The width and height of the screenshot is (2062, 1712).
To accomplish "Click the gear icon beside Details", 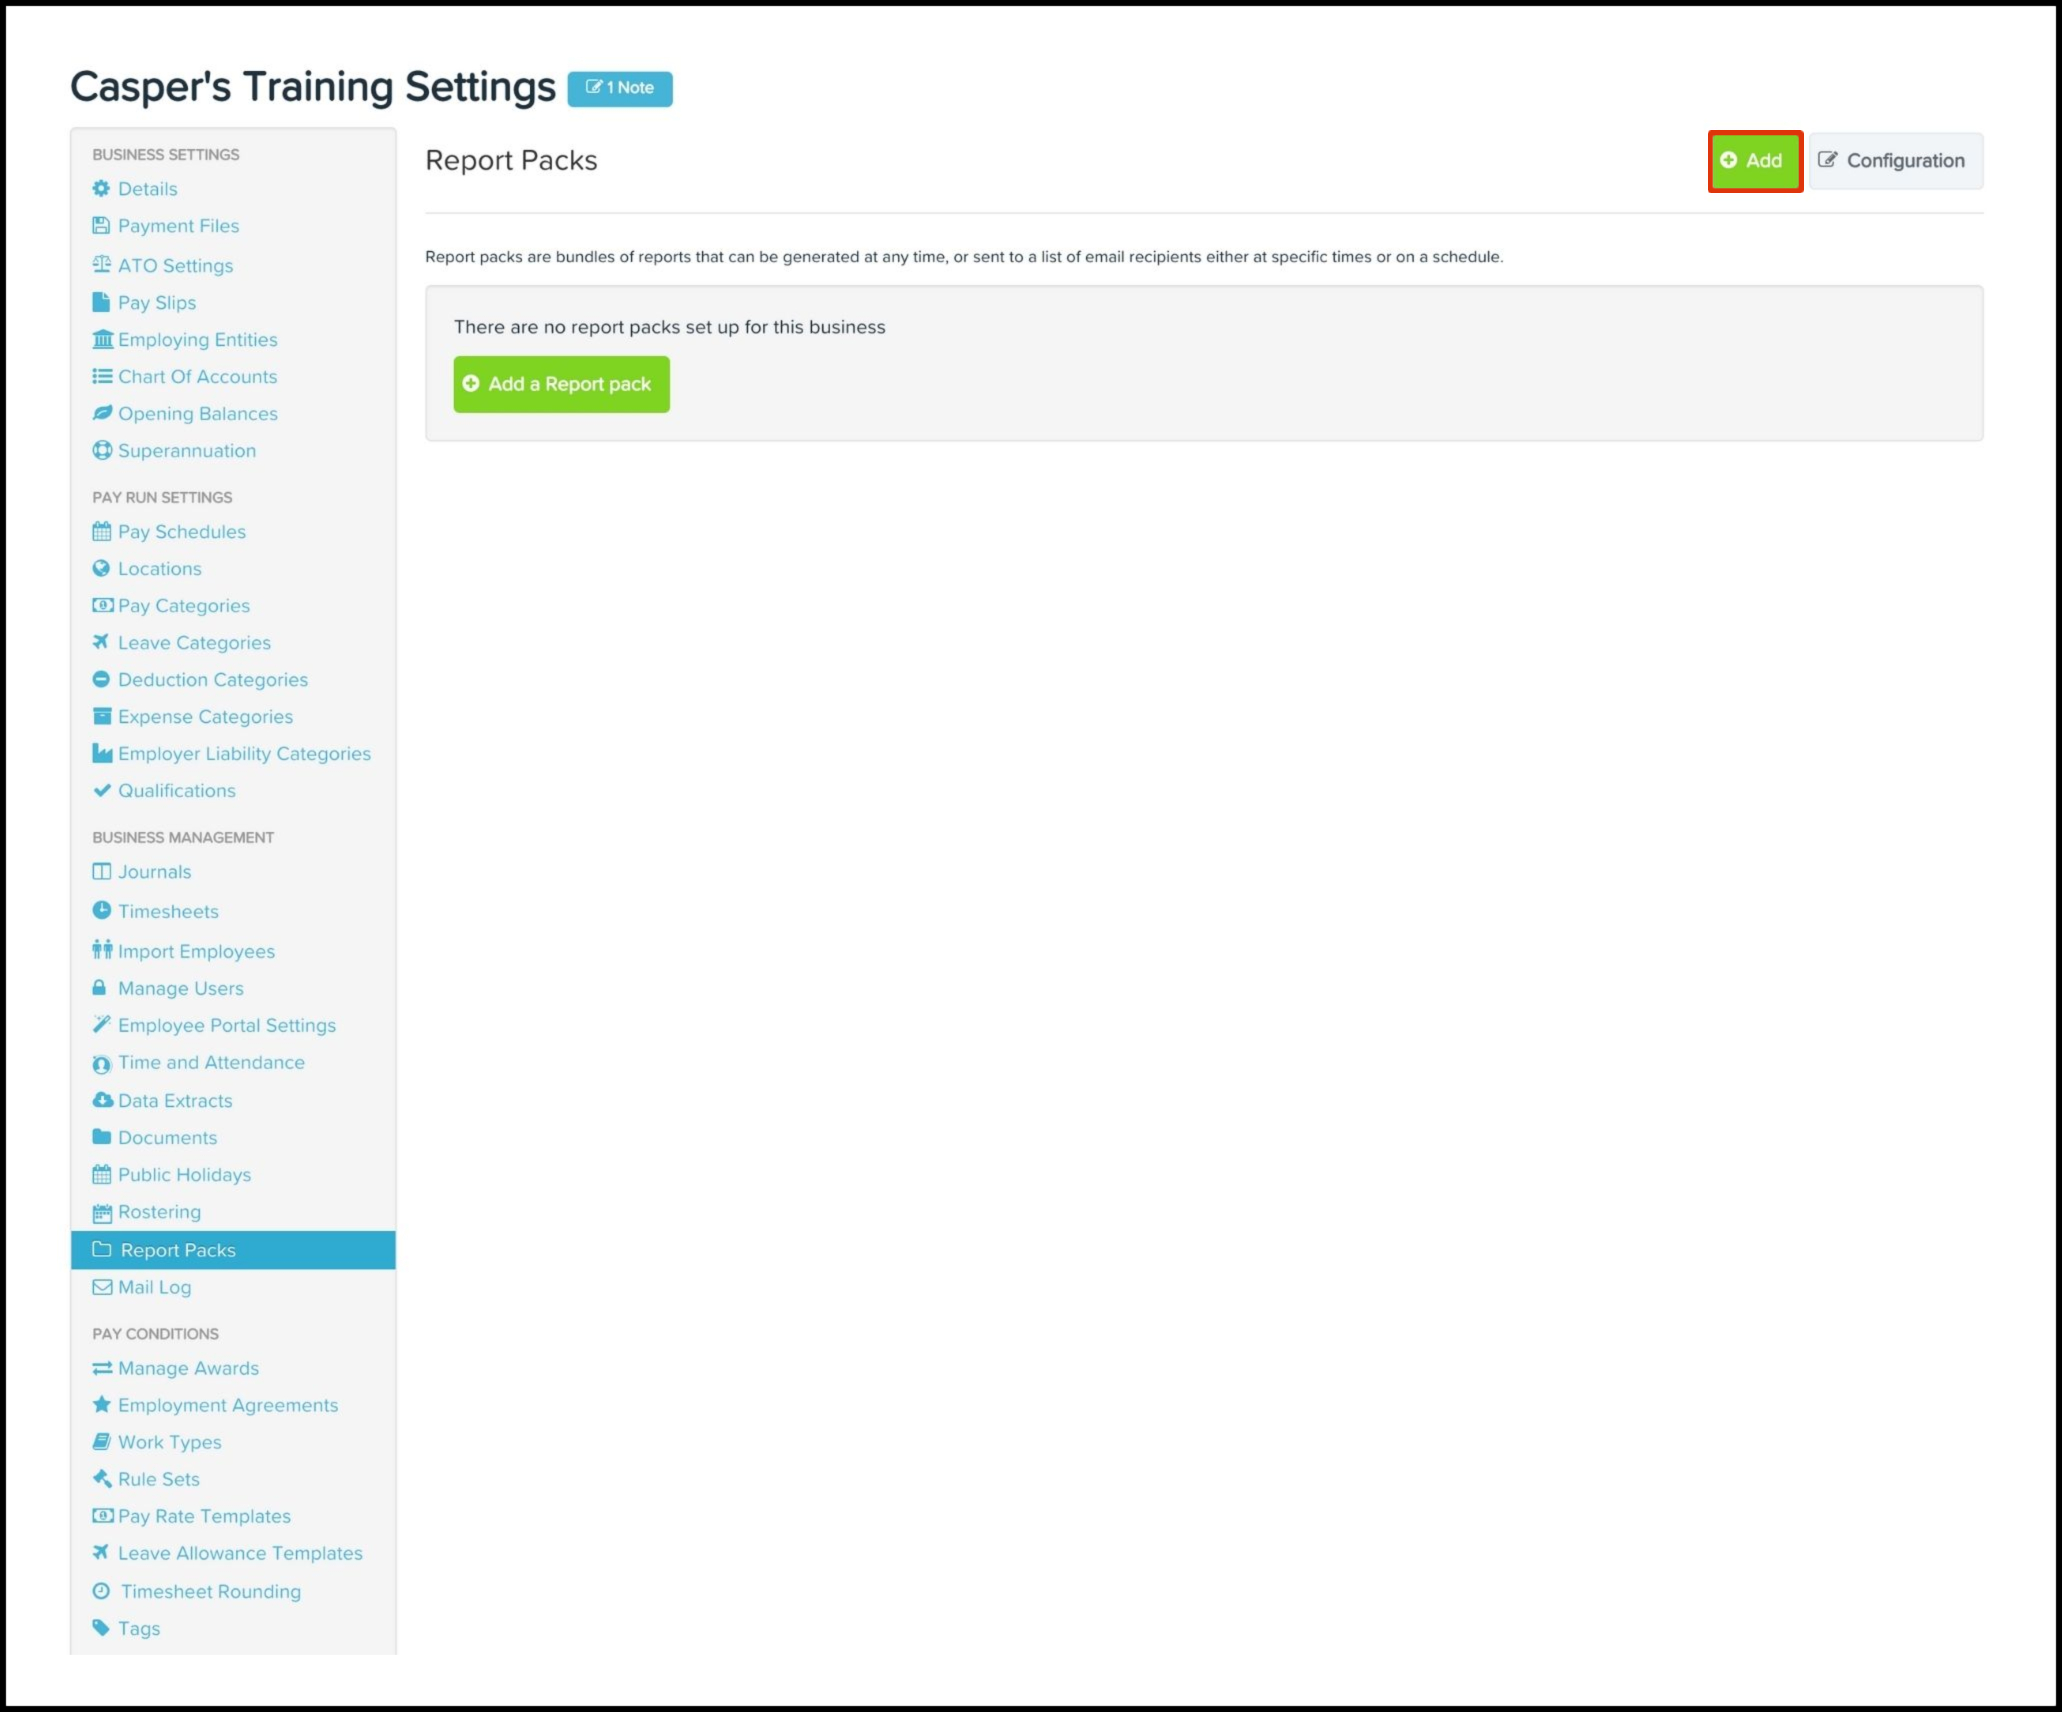I will [101, 188].
